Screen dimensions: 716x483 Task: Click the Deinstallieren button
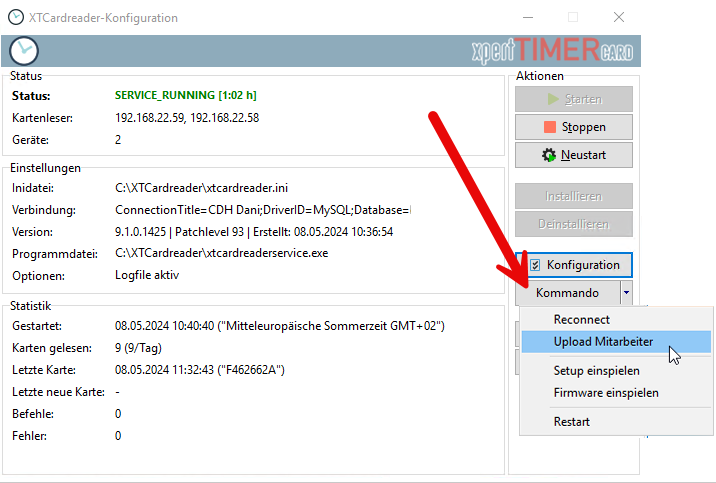[x=573, y=223]
